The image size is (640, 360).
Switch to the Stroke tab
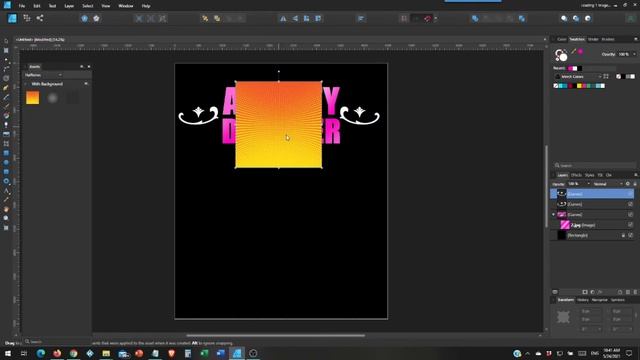(x=593, y=39)
